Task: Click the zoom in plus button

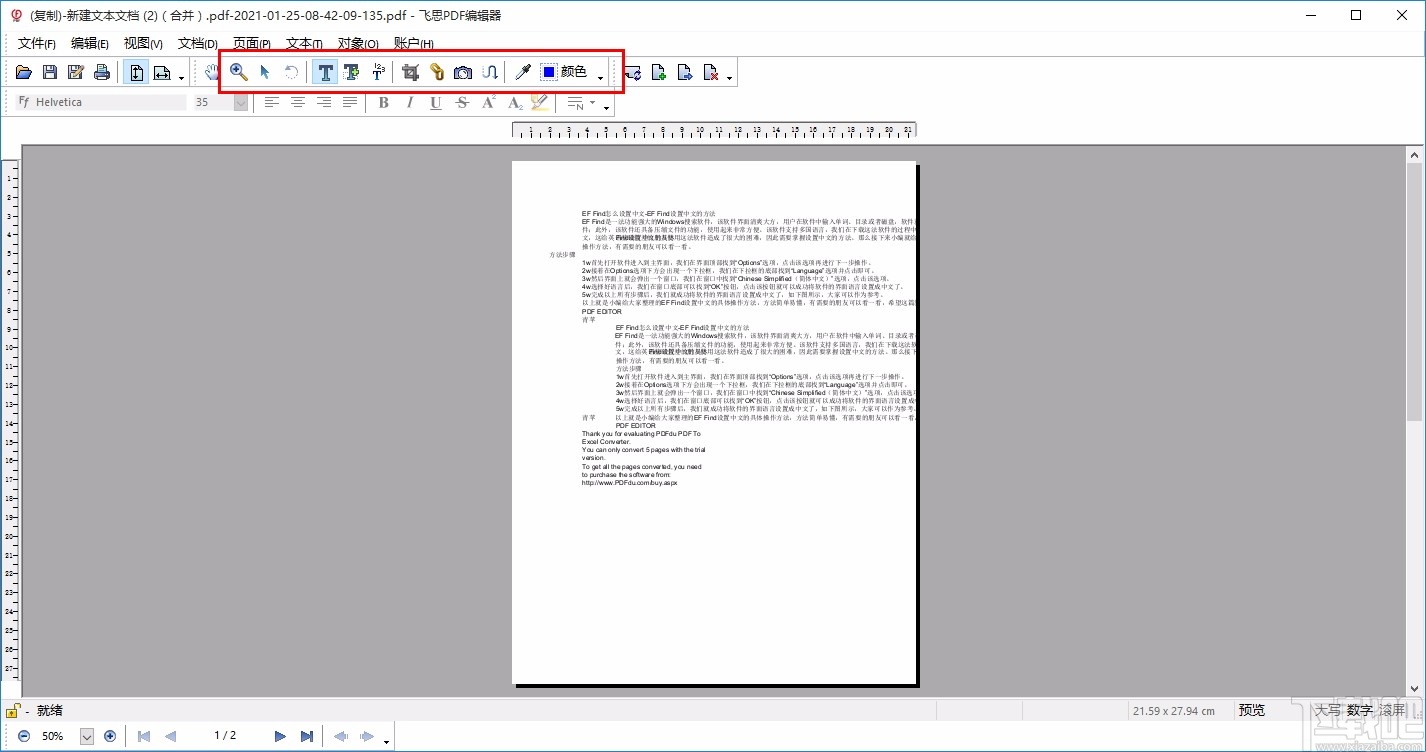Action: click(110, 736)
